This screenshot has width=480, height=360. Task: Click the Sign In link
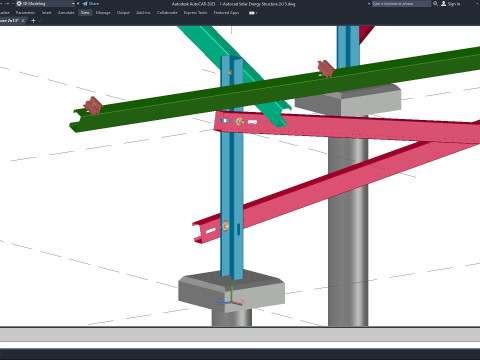(454, 4)
